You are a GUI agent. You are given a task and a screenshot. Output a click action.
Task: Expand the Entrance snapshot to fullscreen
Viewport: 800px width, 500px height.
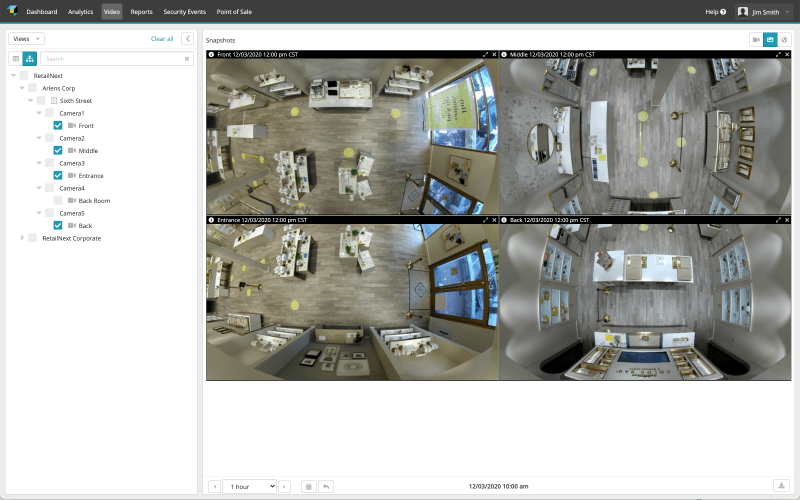(x=485, y=220)
